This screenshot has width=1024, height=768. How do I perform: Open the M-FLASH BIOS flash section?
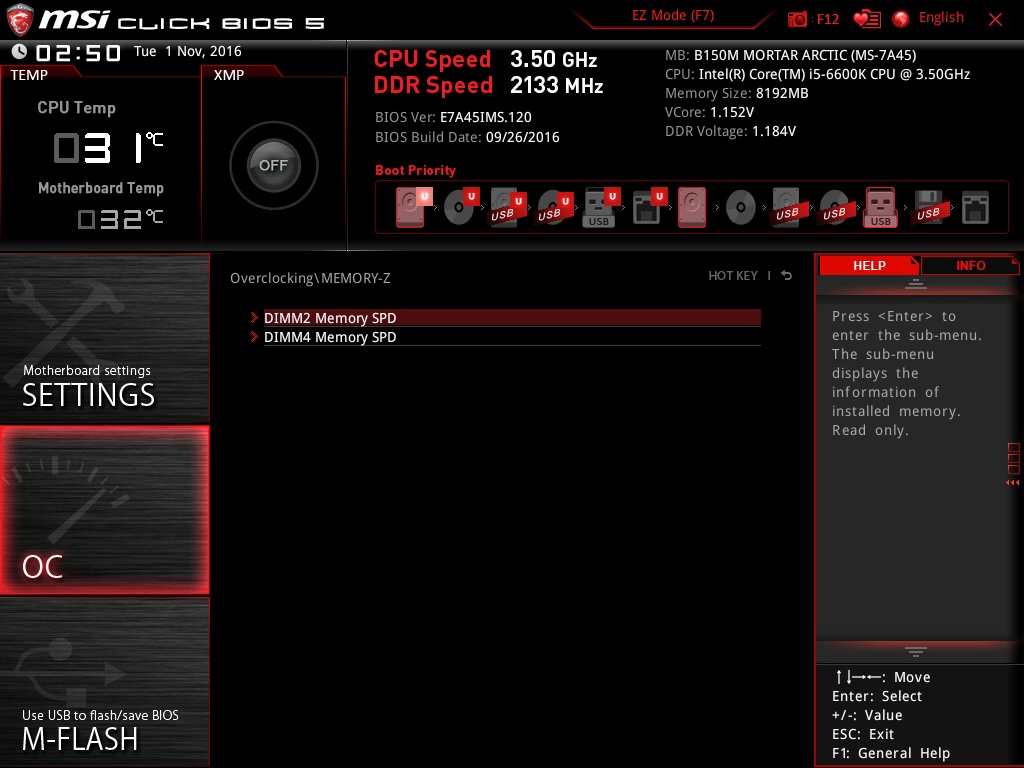click(x=104, y=682)
